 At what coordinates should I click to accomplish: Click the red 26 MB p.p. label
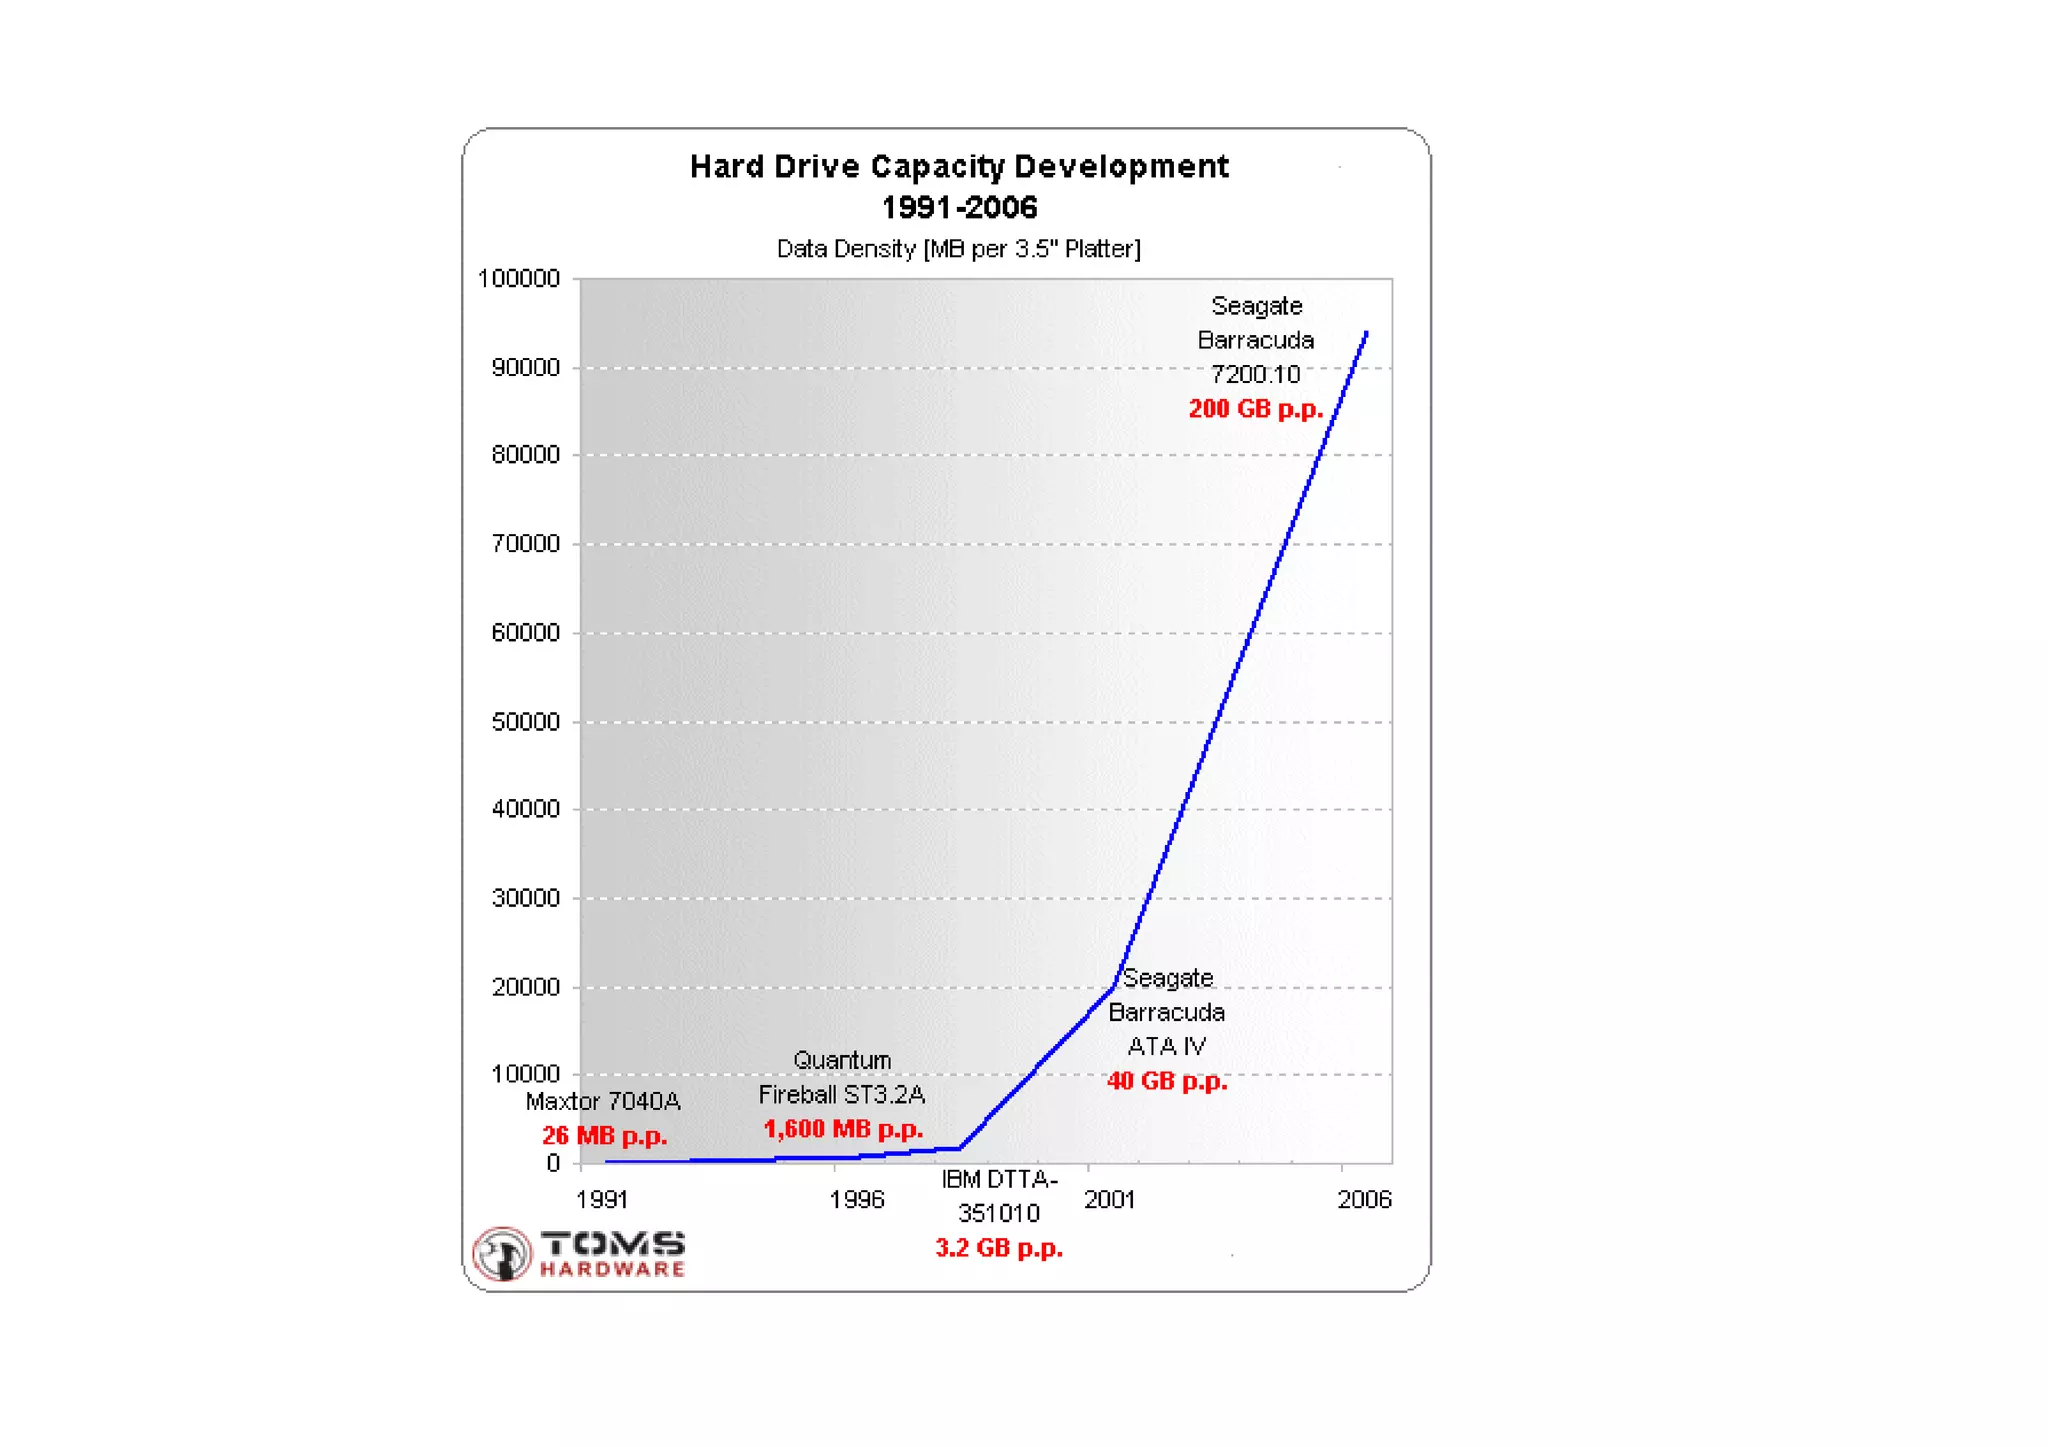(604, 1136)
